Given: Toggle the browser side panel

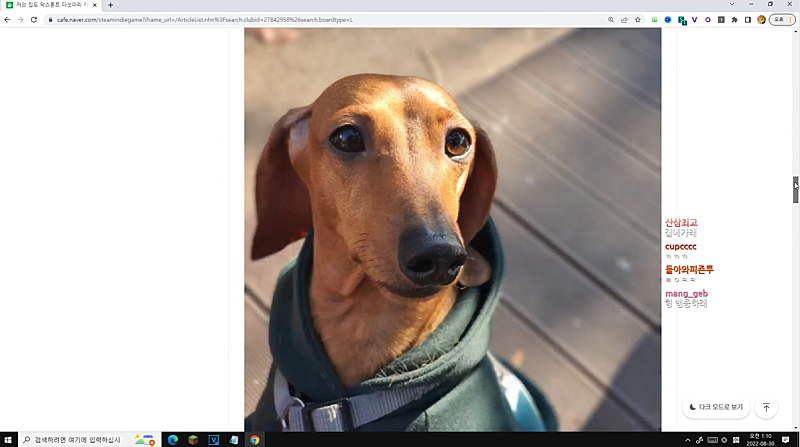Looking at the screenshot, I should pyautogui.click(x=747, y=20).
